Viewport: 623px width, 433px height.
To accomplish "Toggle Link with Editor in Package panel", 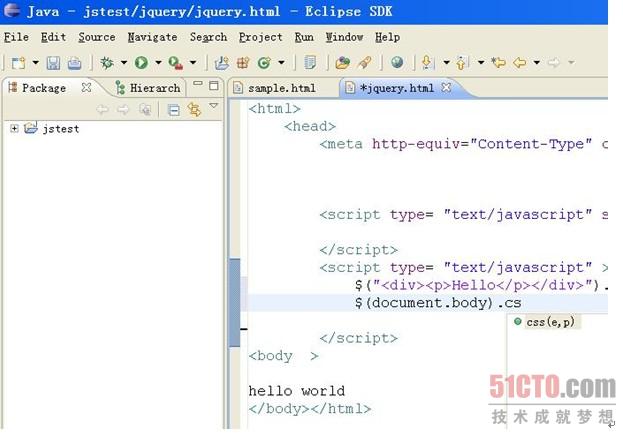I will point(194,109).
